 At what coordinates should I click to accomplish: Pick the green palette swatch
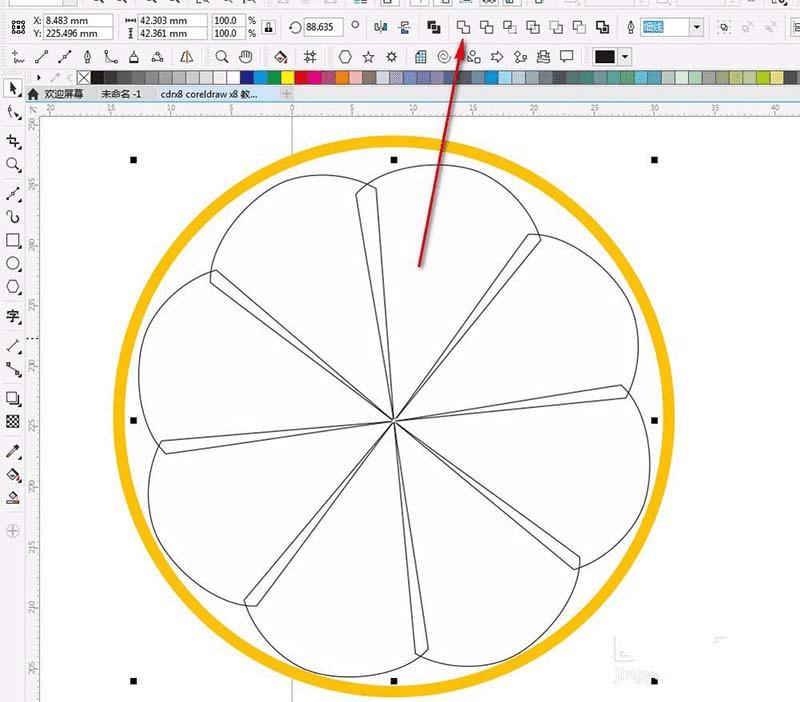(x=274, y=78)
